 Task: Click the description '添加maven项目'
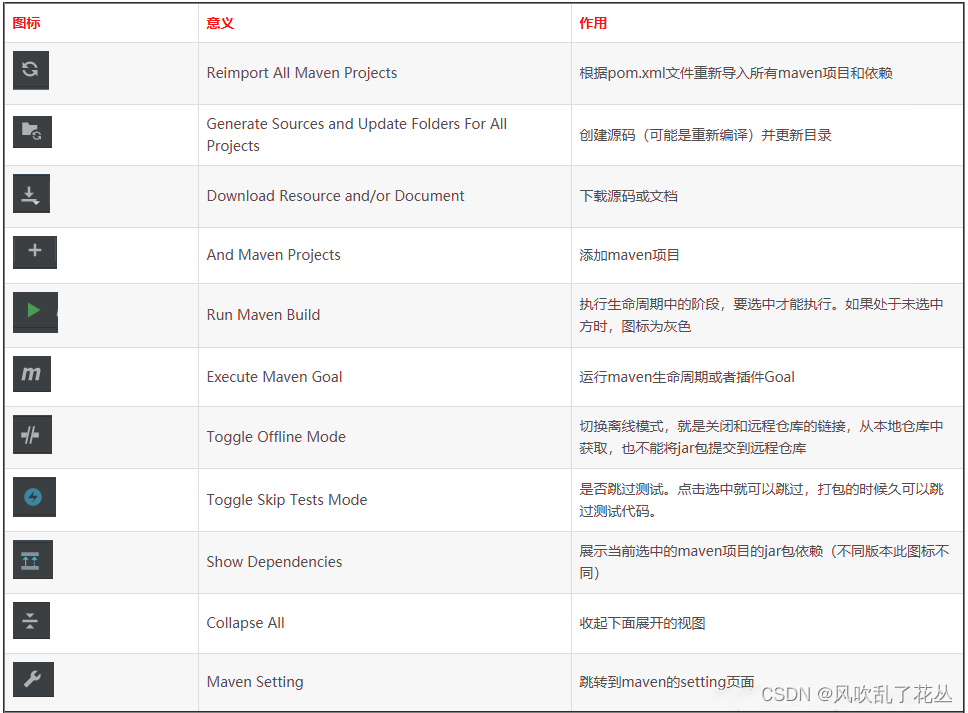[629, 255]
